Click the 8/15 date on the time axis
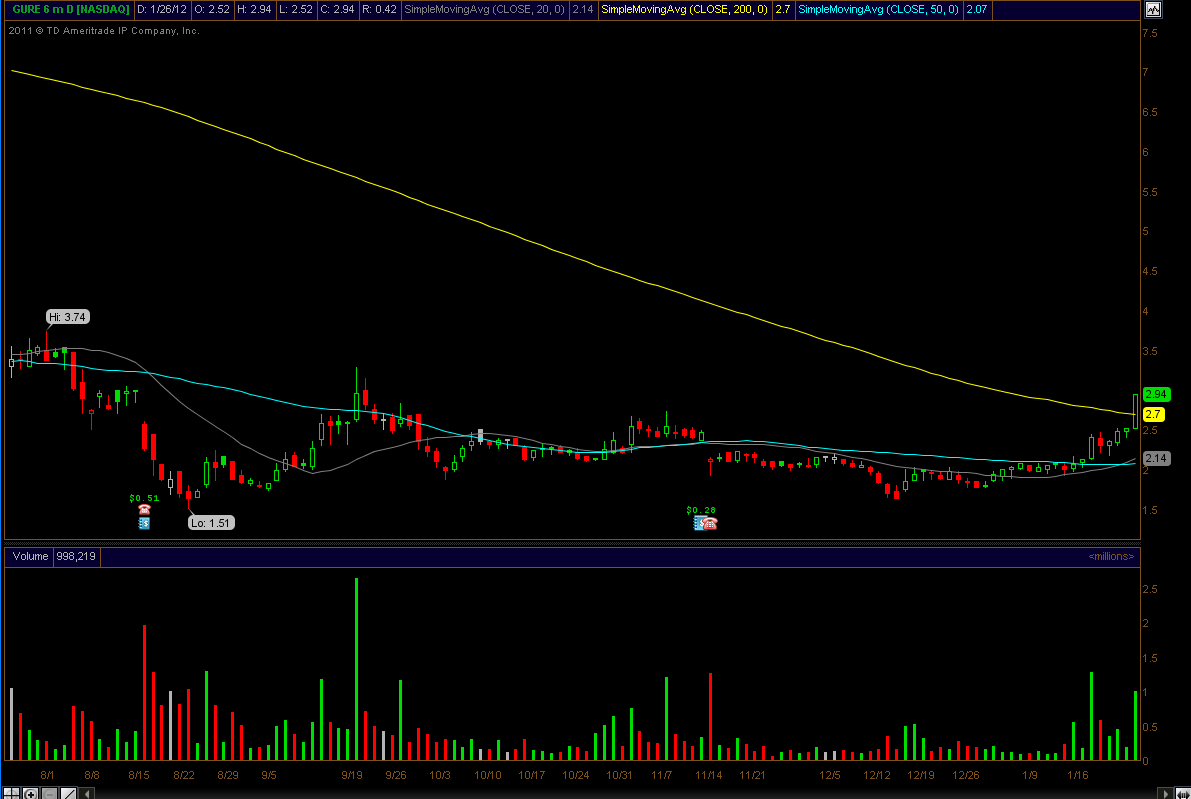1191x799 pixels. (139, 775)
